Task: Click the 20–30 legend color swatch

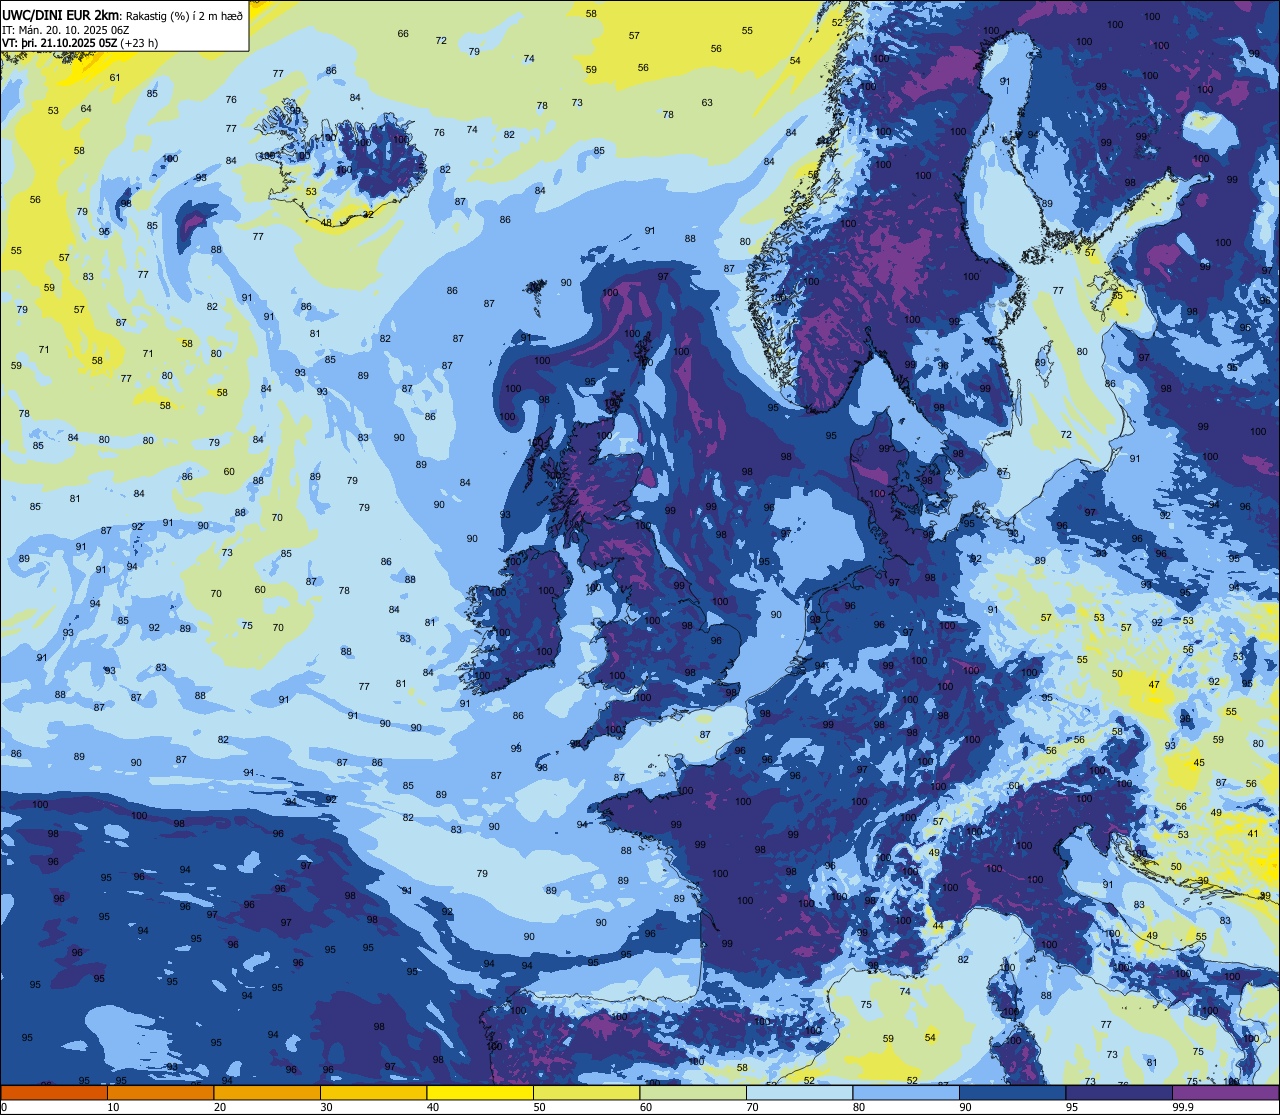Action: coord(267,1092)
